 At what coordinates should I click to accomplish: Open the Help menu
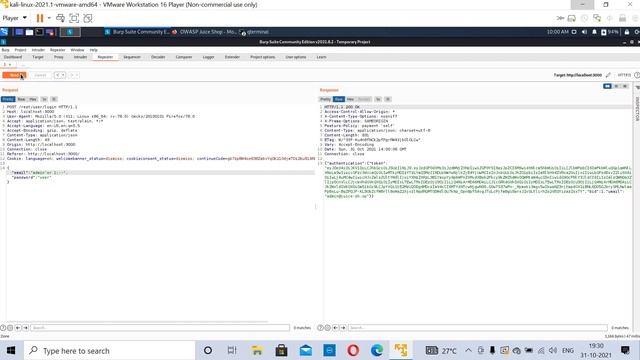point(93,50)
